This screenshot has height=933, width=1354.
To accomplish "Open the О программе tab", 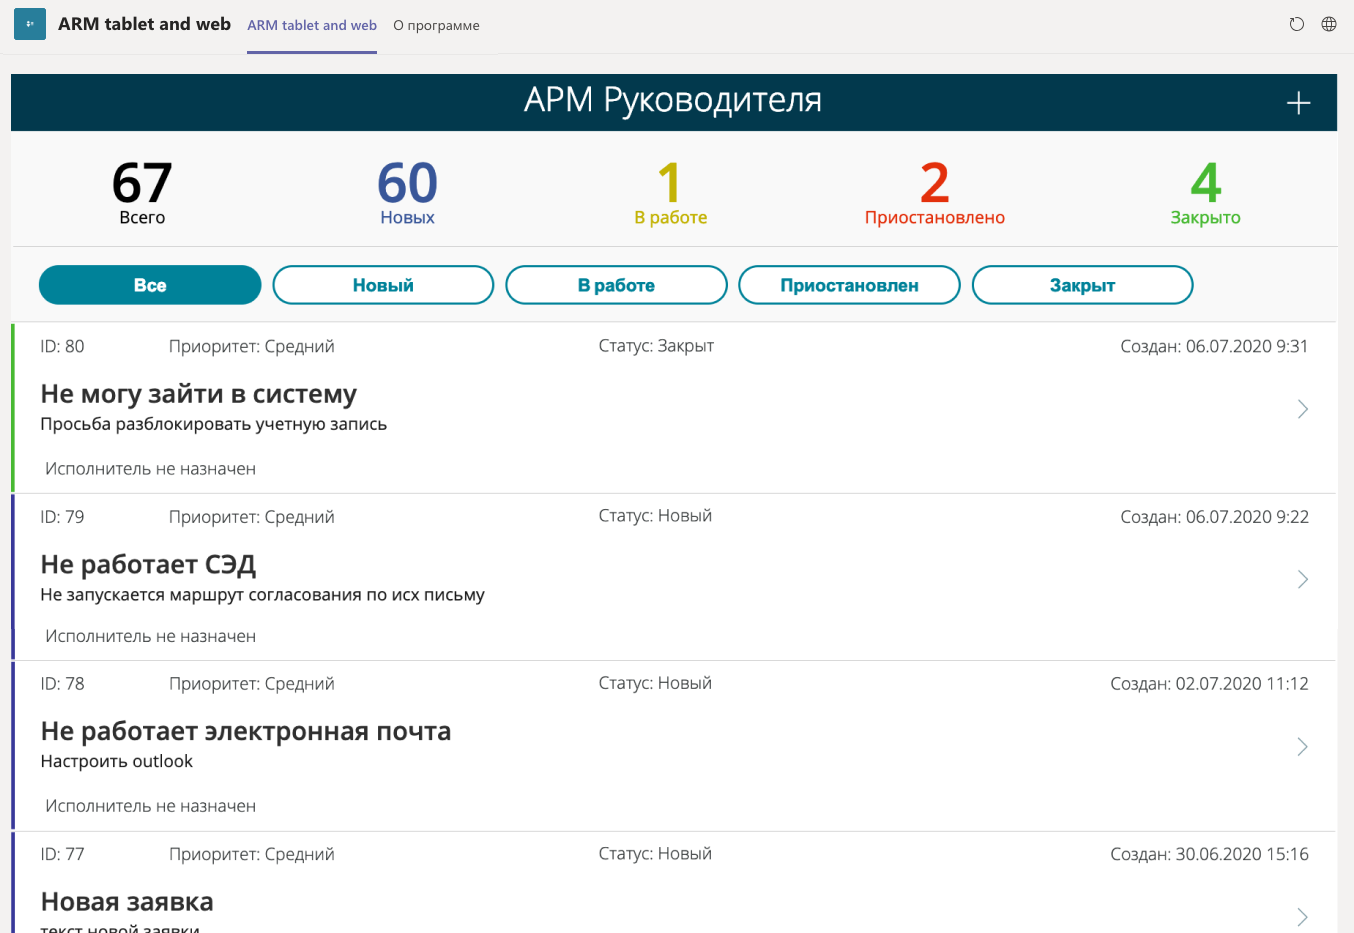I will 436,26.
